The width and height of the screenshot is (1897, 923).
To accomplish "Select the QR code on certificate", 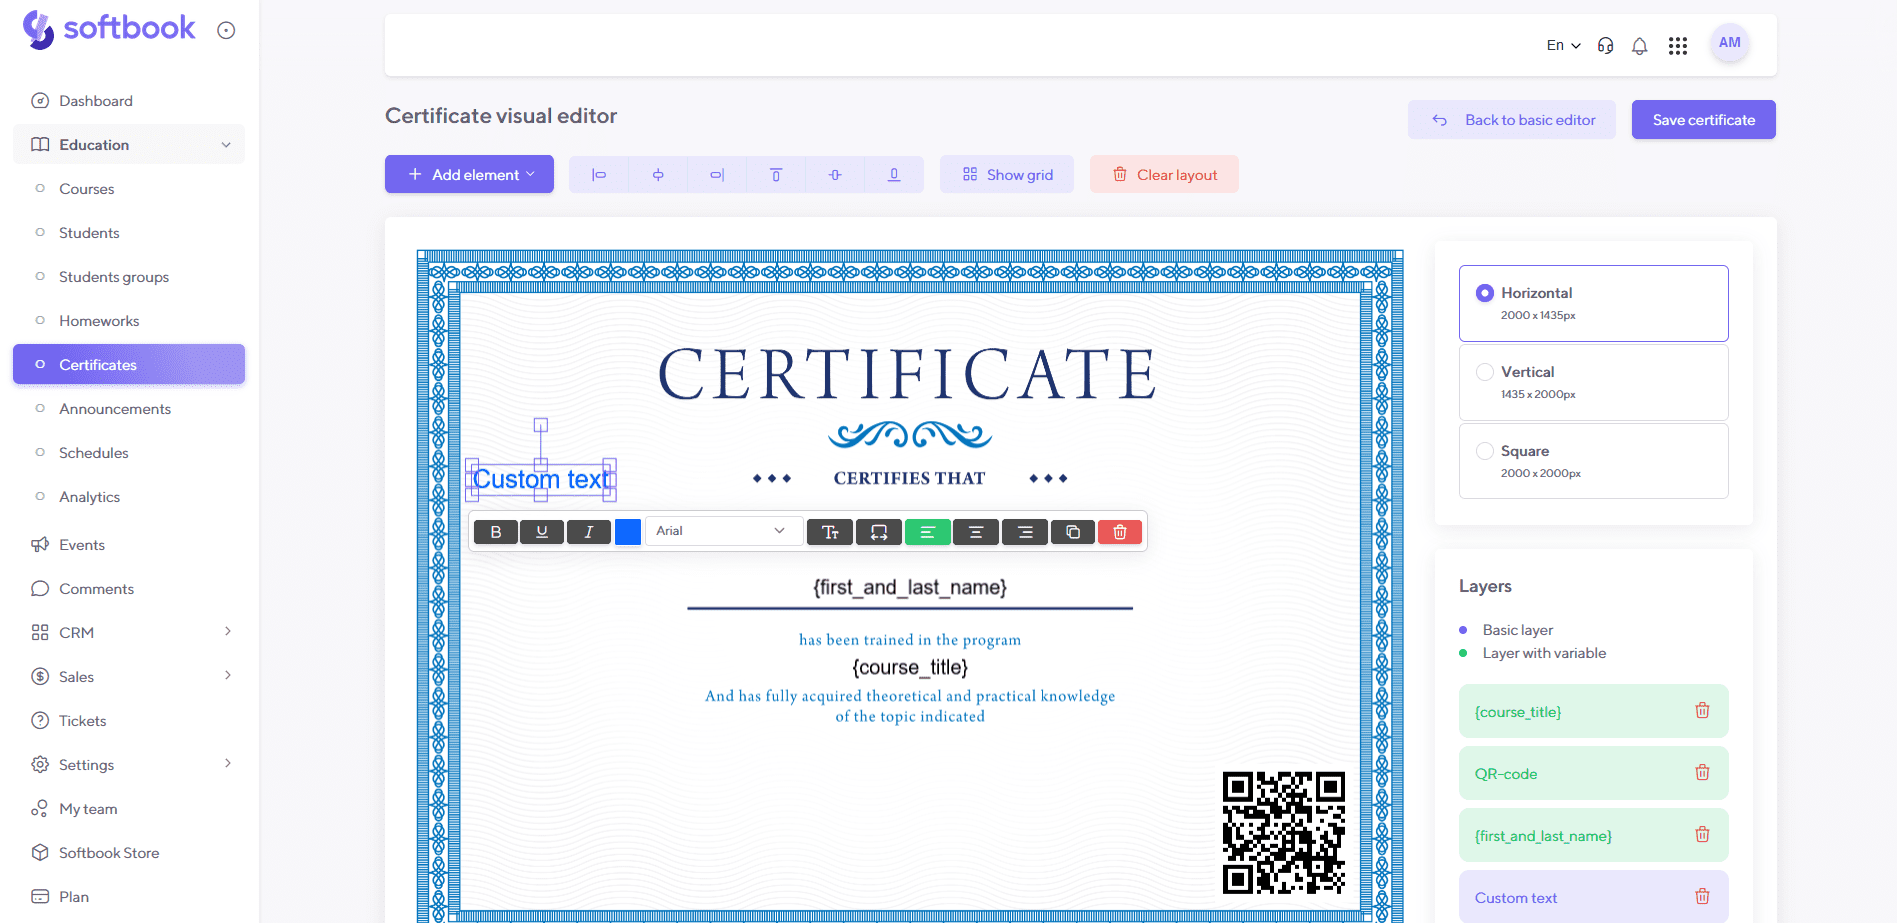I will 1284,832.
